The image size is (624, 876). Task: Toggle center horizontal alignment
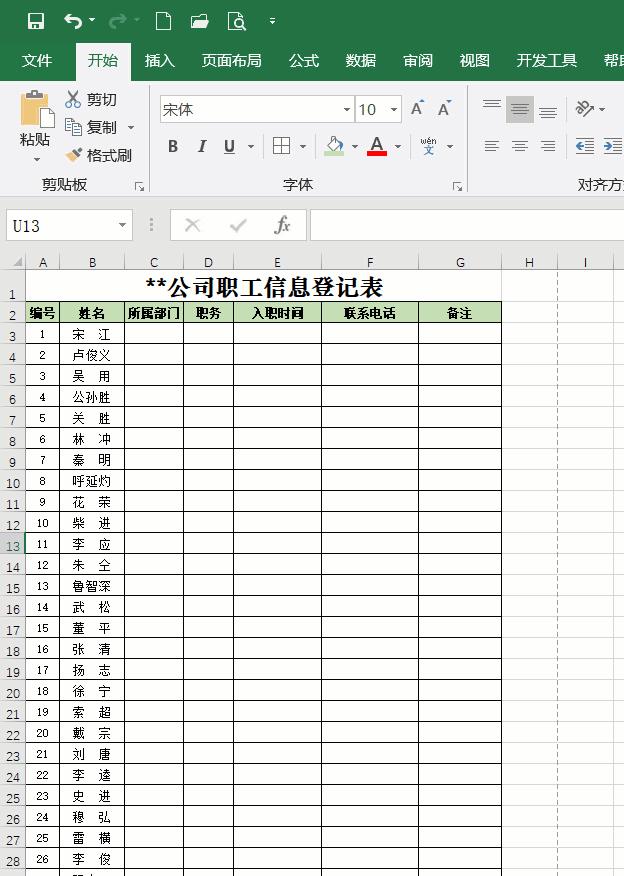click(520, 146)
